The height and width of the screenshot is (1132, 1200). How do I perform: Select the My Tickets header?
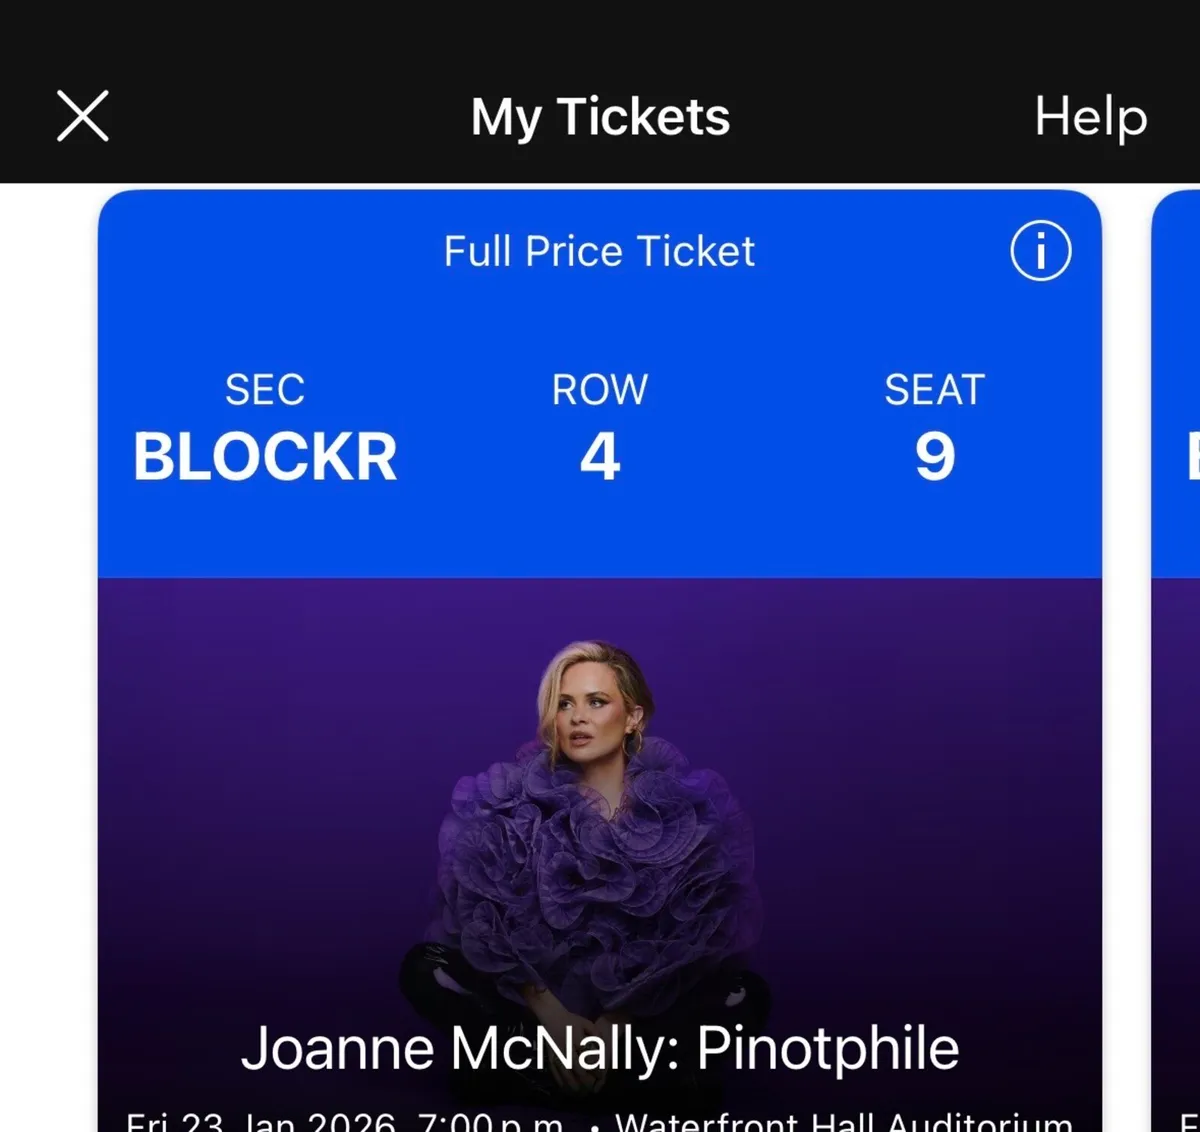[600, 116]
